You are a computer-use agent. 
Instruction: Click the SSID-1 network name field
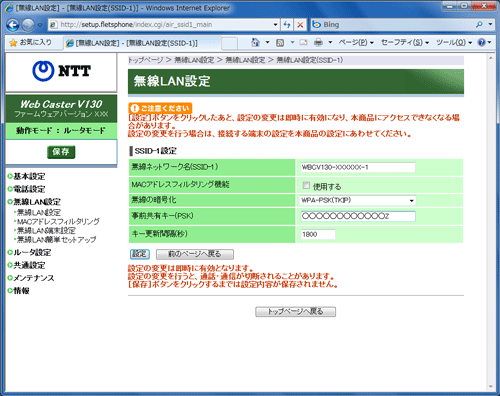coord(358,167)
